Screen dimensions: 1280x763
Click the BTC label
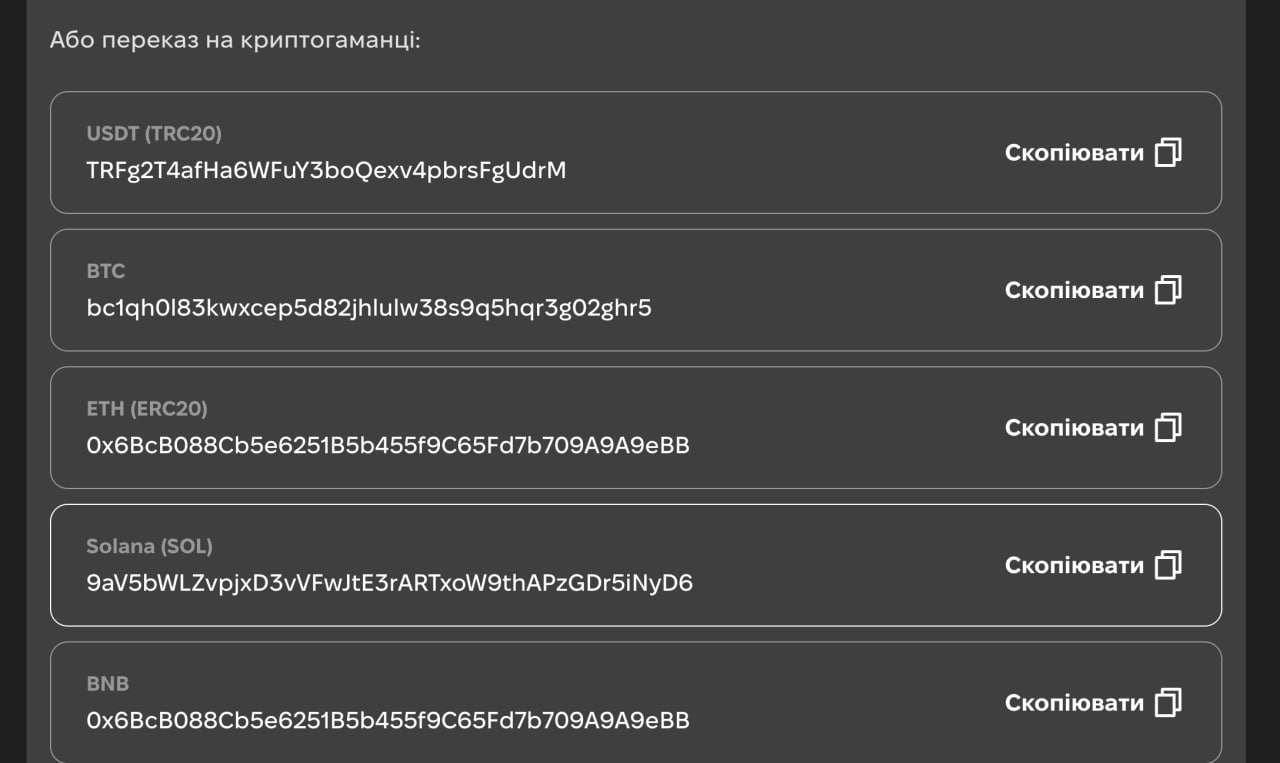point(106,271)
